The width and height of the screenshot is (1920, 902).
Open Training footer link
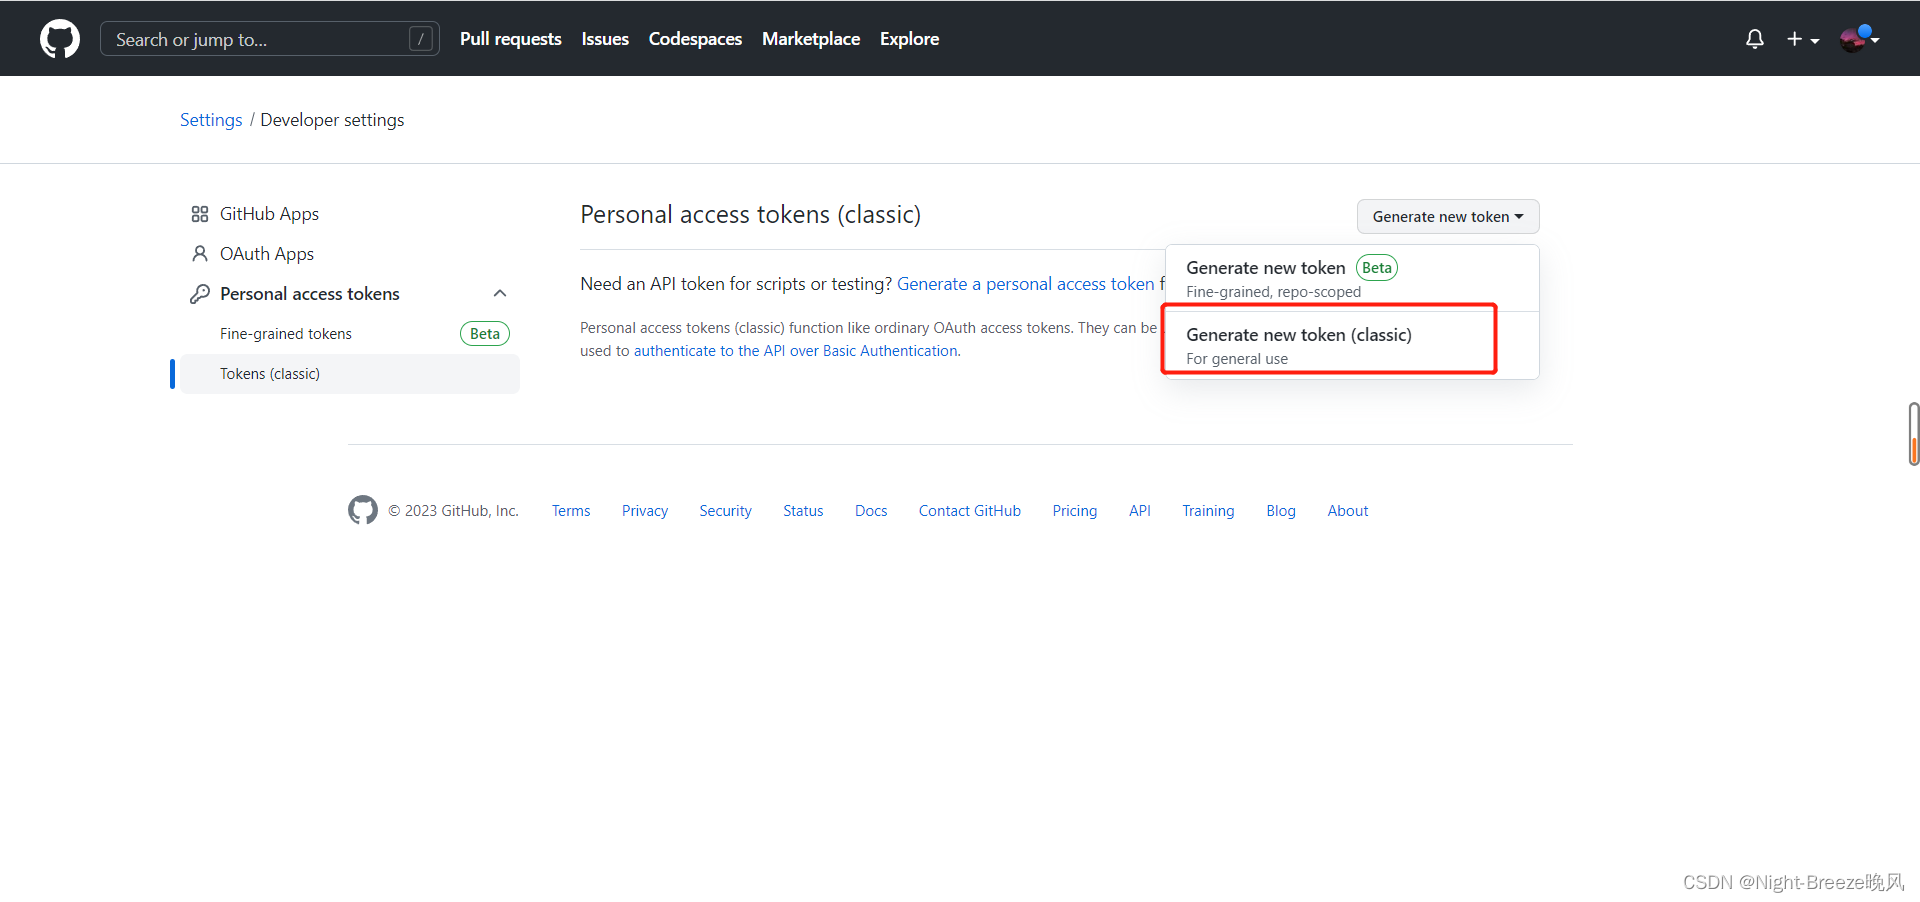coord(1208,511)
